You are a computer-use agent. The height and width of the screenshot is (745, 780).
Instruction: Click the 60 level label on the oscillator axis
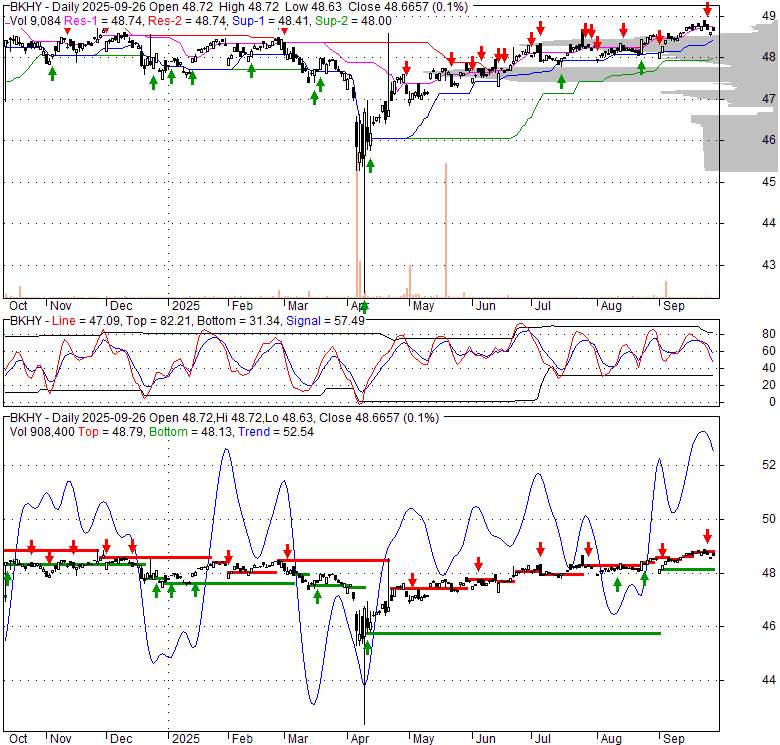coord(769,351)
